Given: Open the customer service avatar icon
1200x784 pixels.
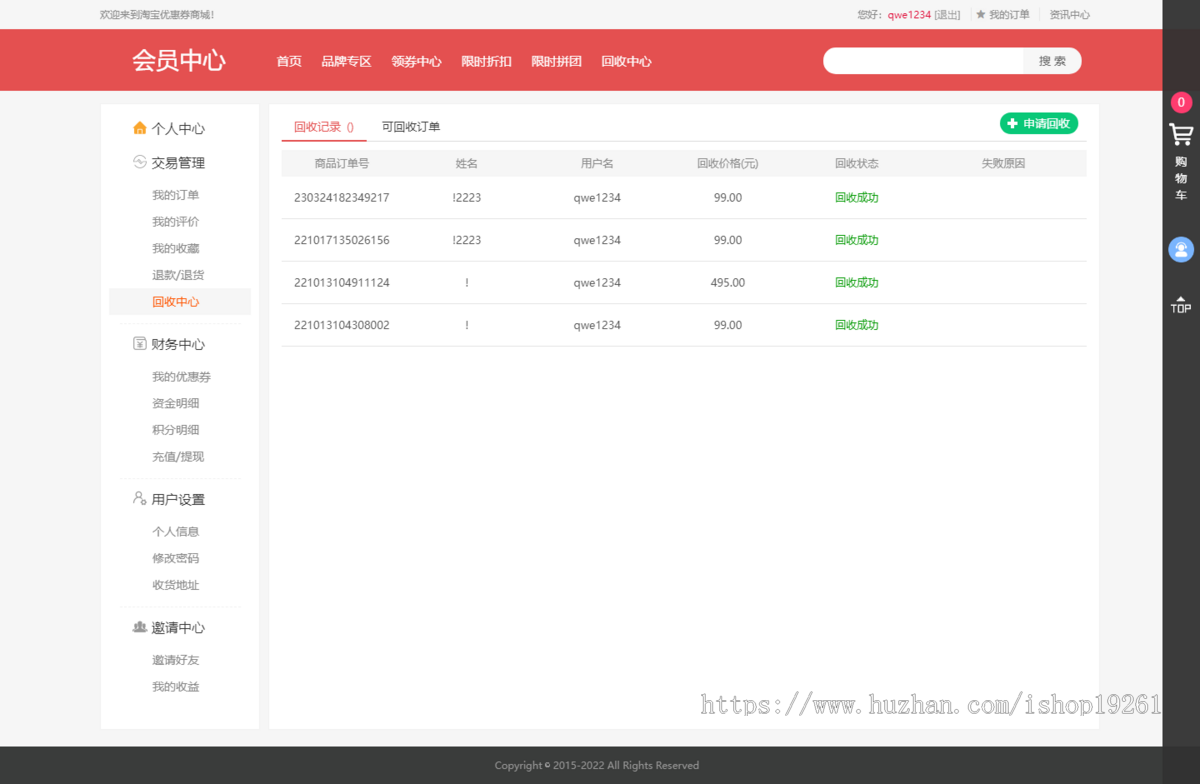Looking at the screenshot, I should point(1181,249).
